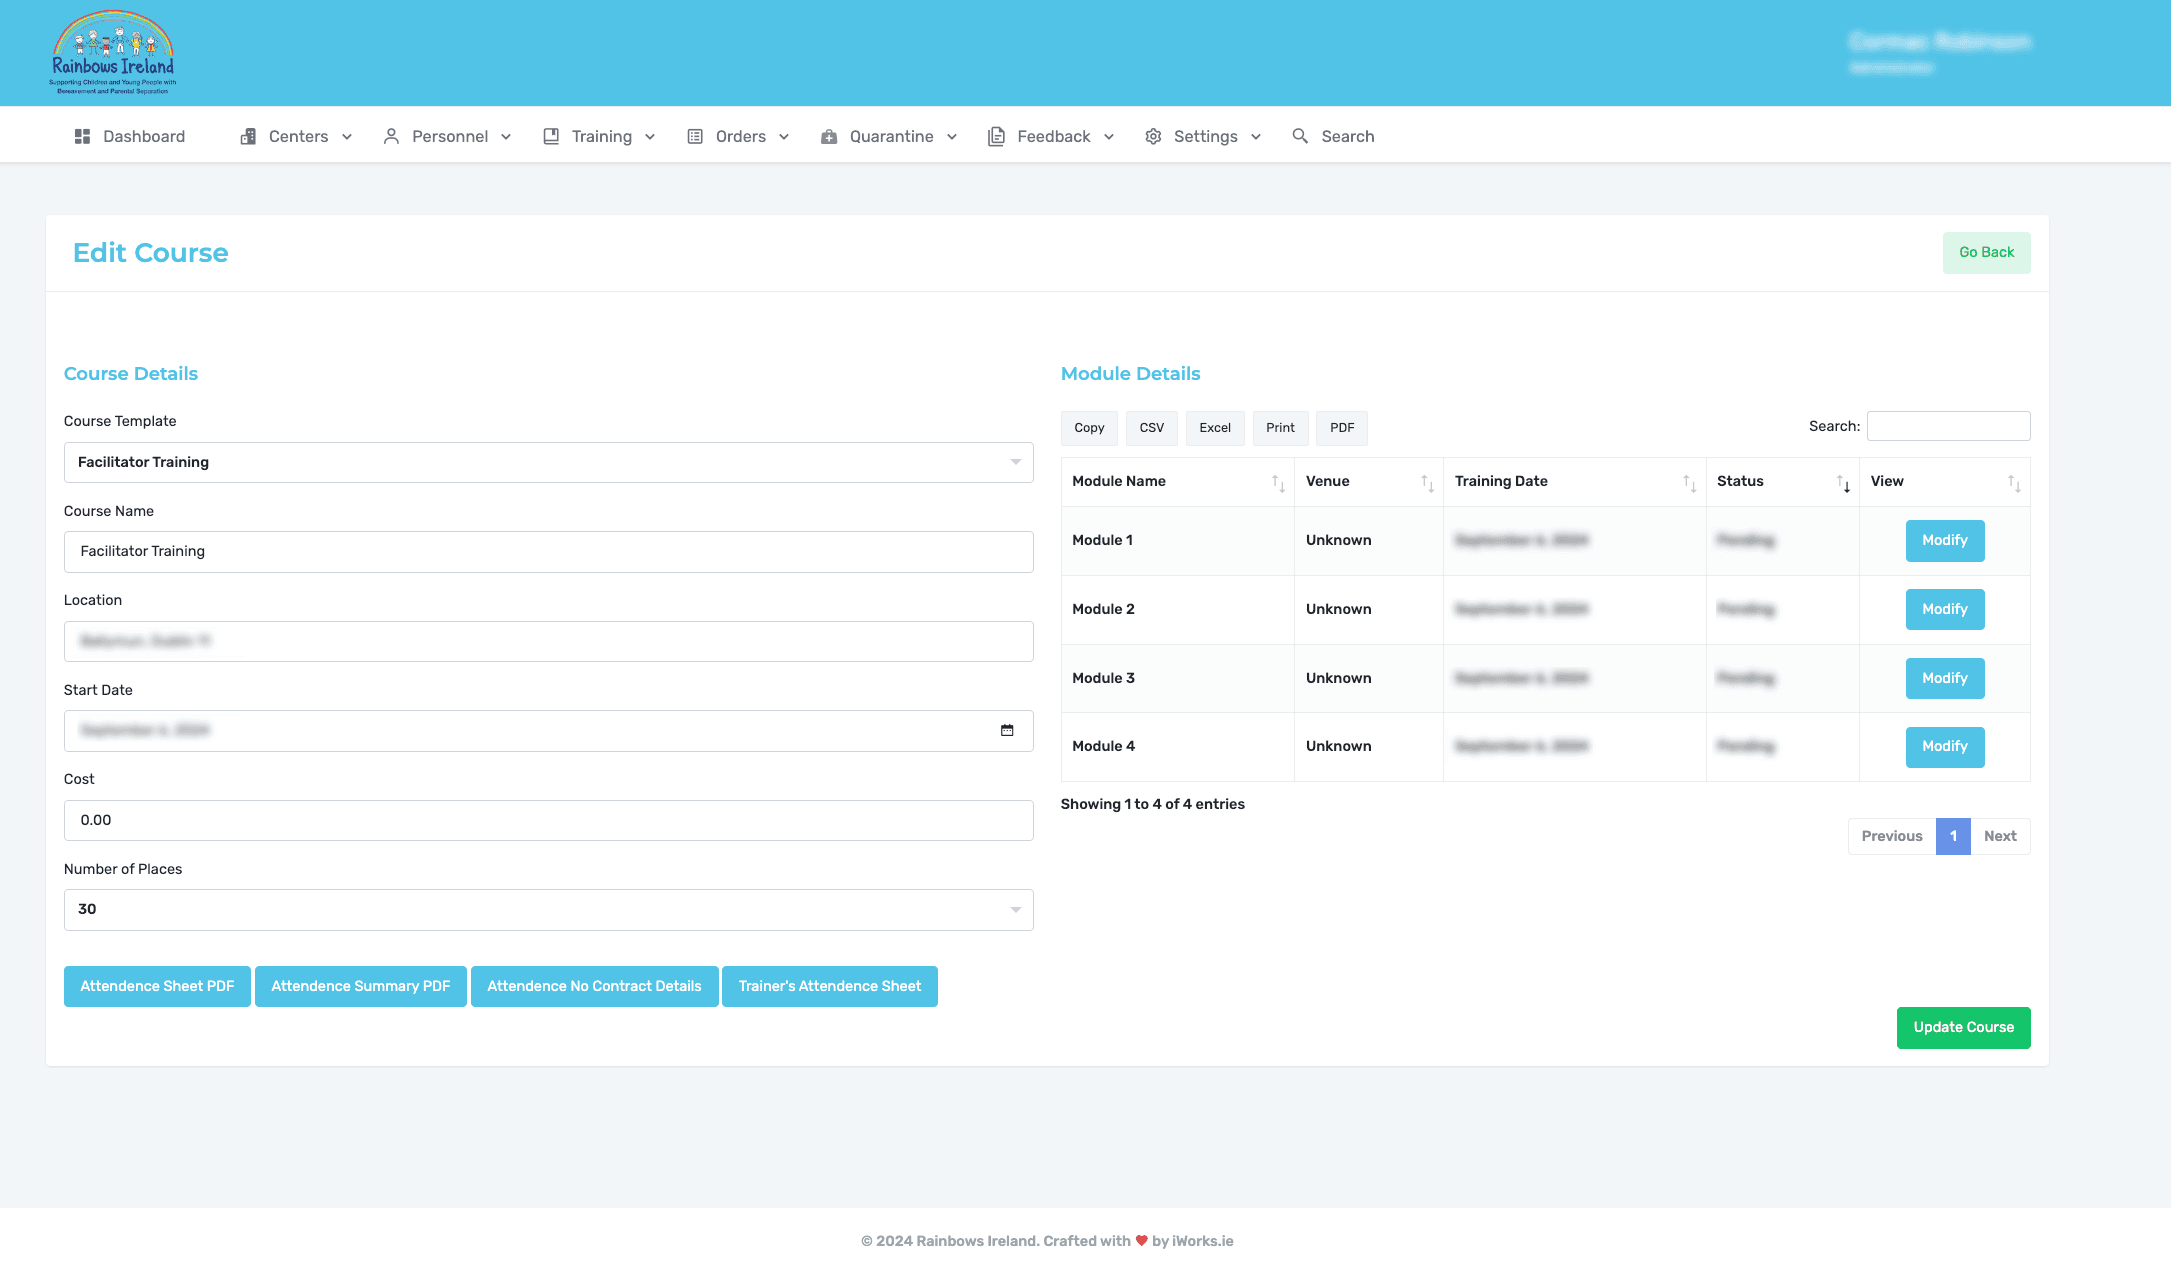
Task: Click the Centers building icon
Action: coord(248,136)
